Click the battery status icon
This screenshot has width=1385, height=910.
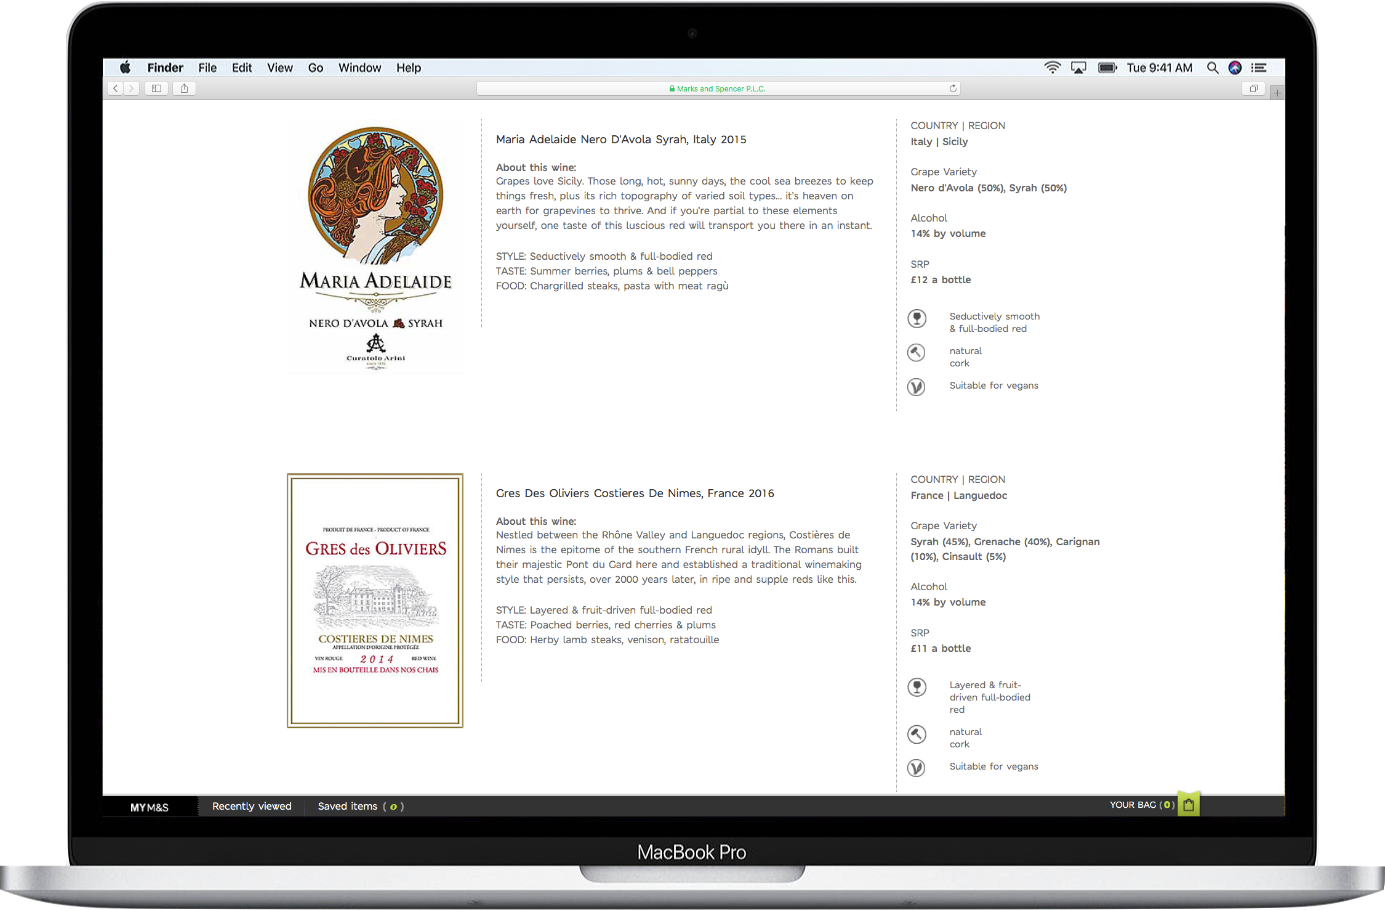coord(1107,68)
